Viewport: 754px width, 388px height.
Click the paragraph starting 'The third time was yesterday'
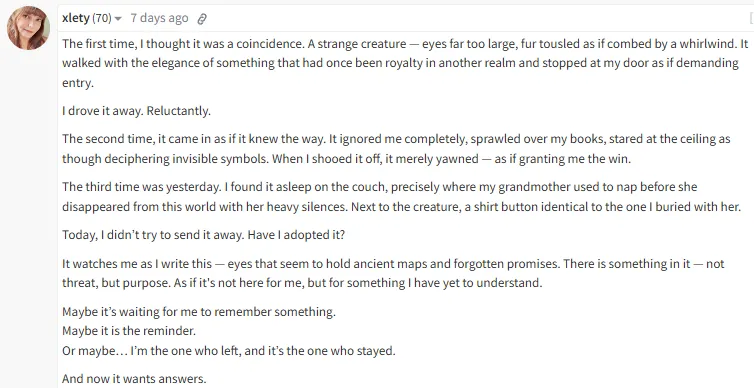pyautogui.click(x=402, y=197)
